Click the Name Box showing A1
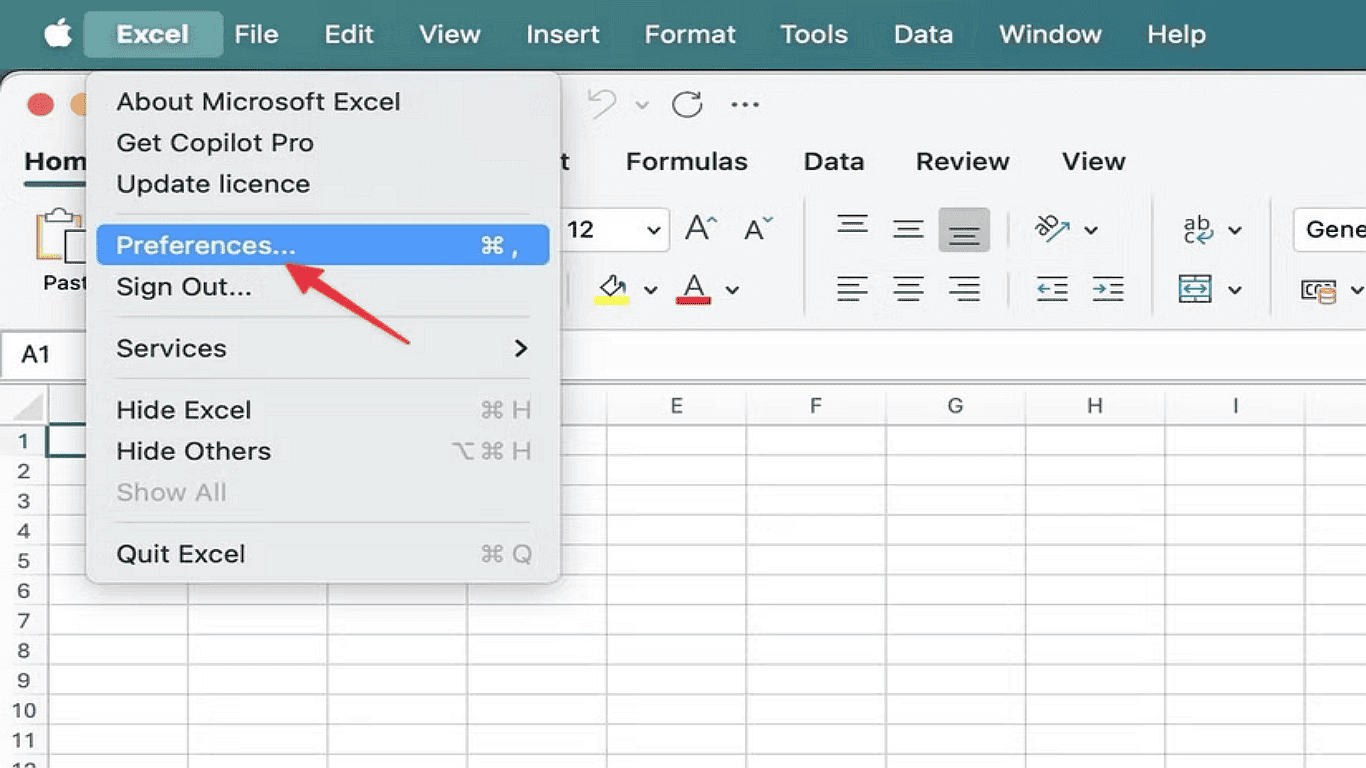The height and width of the screenshot is (768, 1366). (x=44, y=354)
